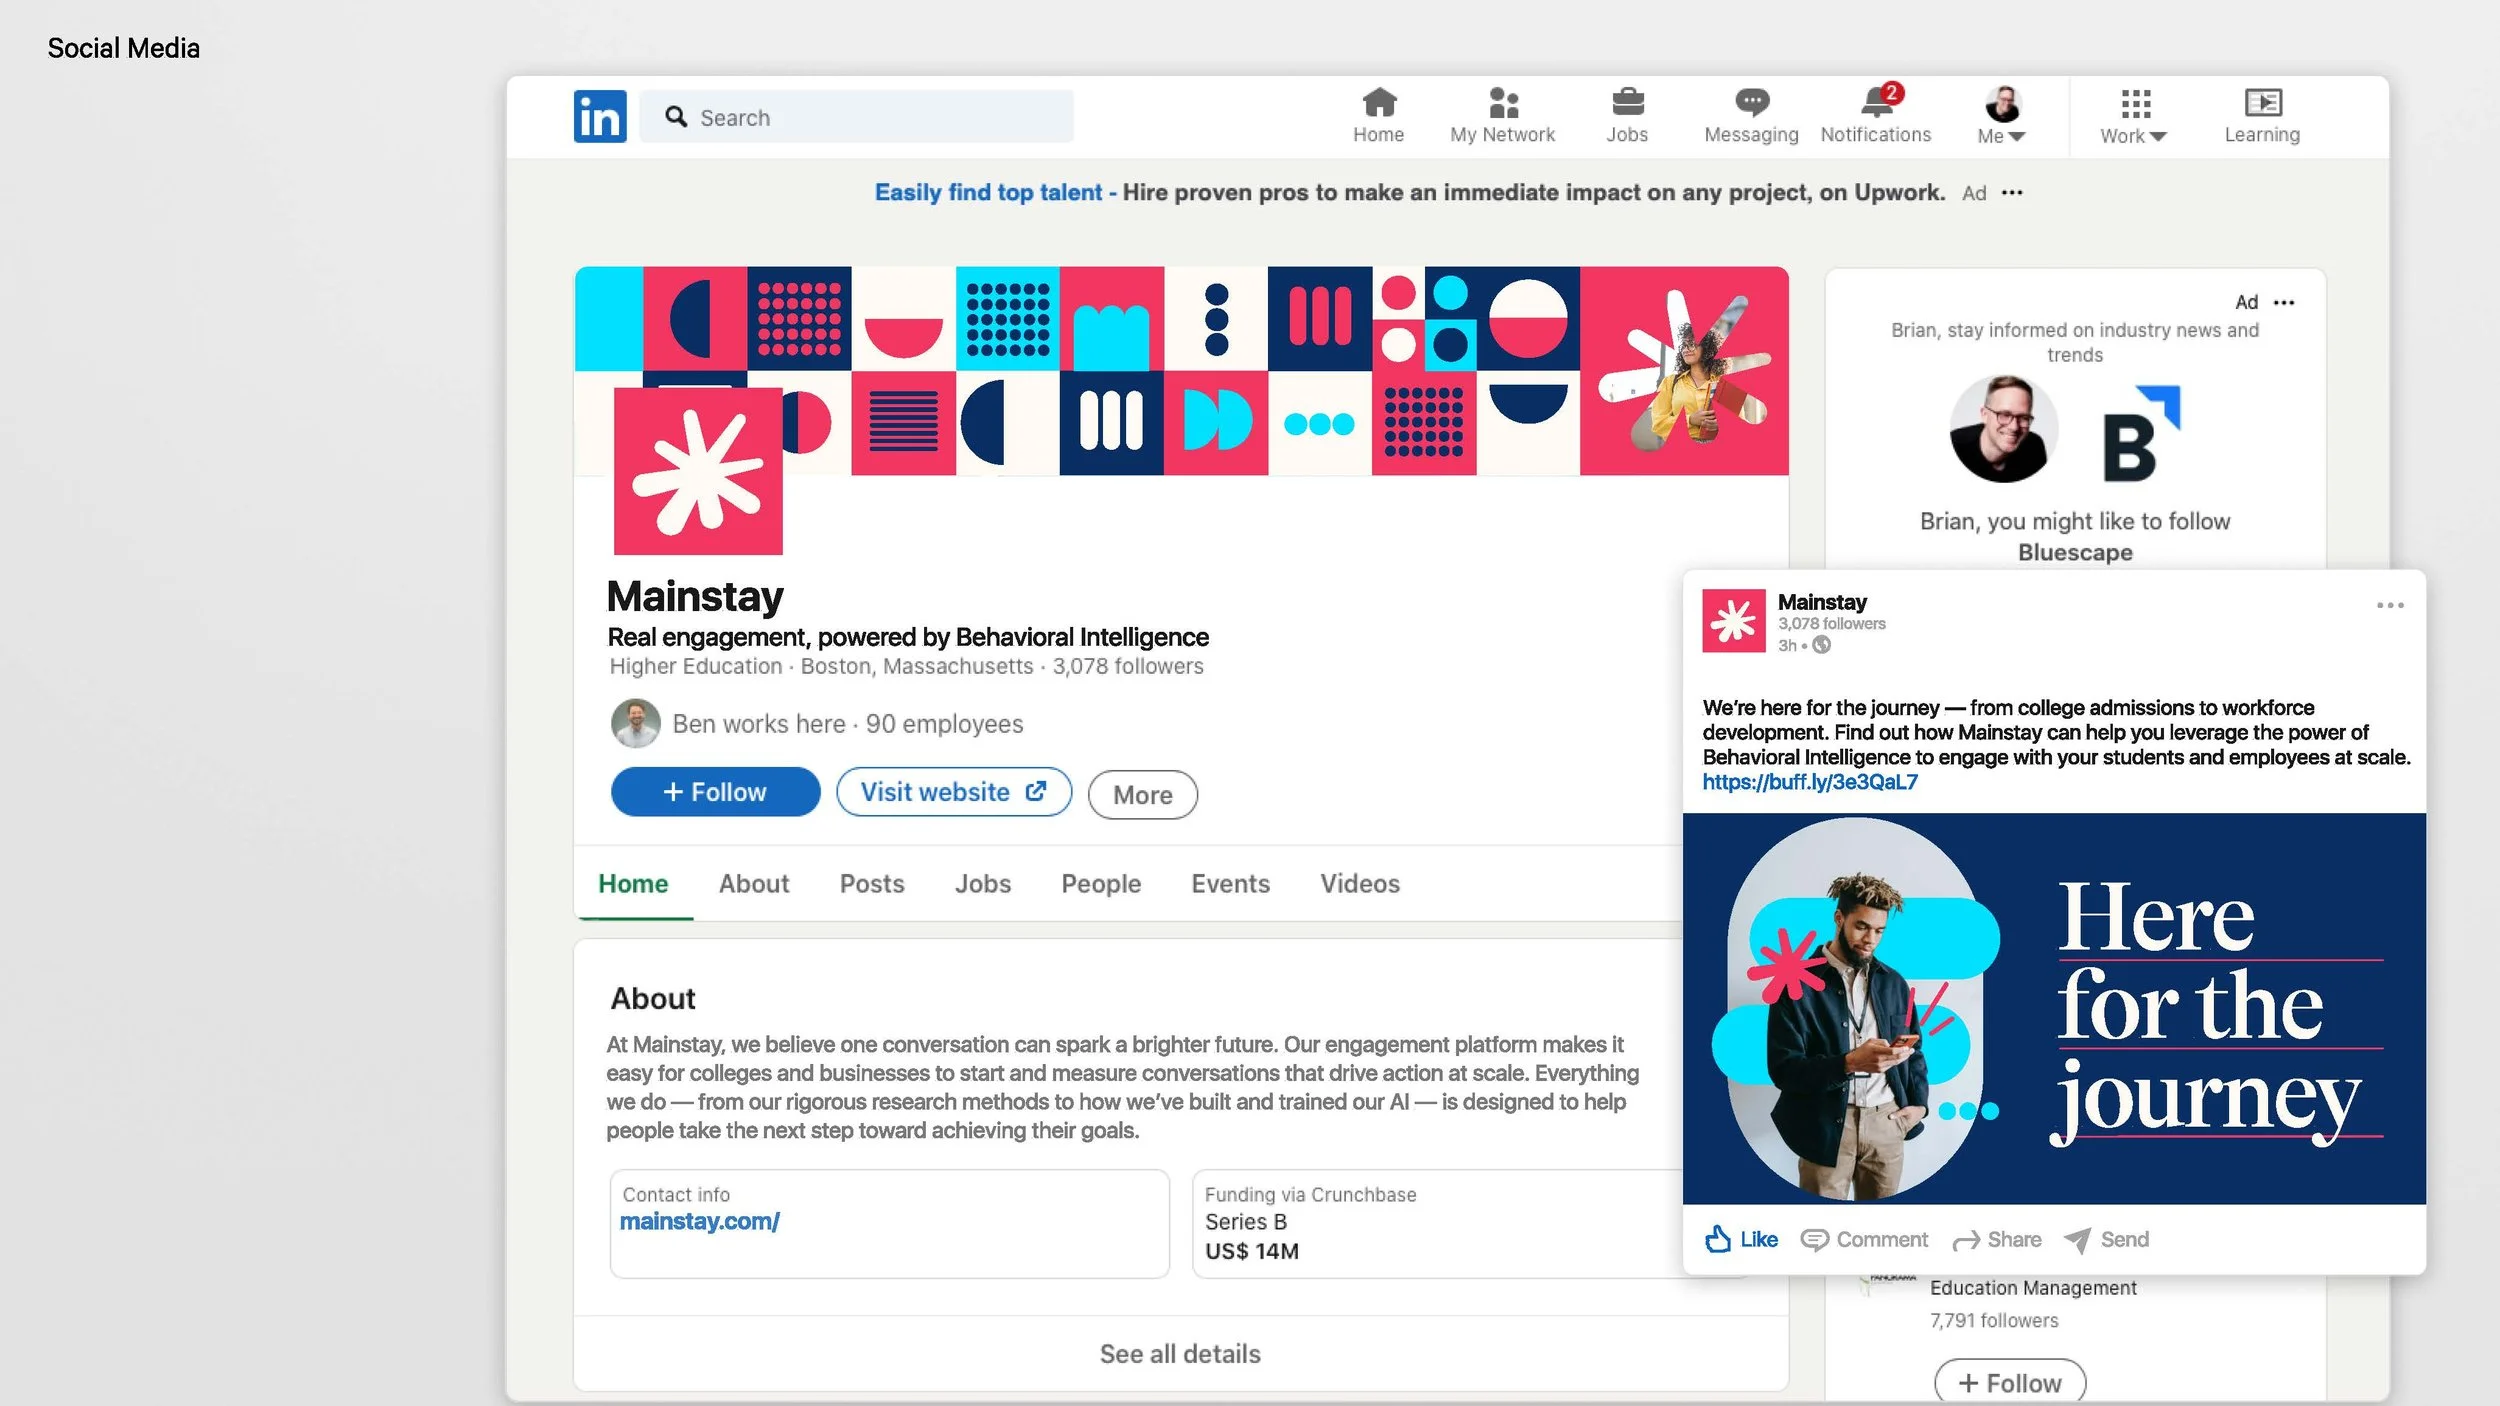Go to Jobs in the top navigation
The height and width of the screenshot is (1406, 2500).
point(1627,116)
